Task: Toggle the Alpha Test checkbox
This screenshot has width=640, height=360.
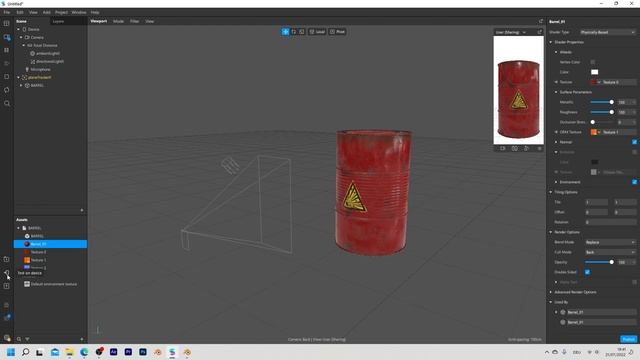Action: 635,282
